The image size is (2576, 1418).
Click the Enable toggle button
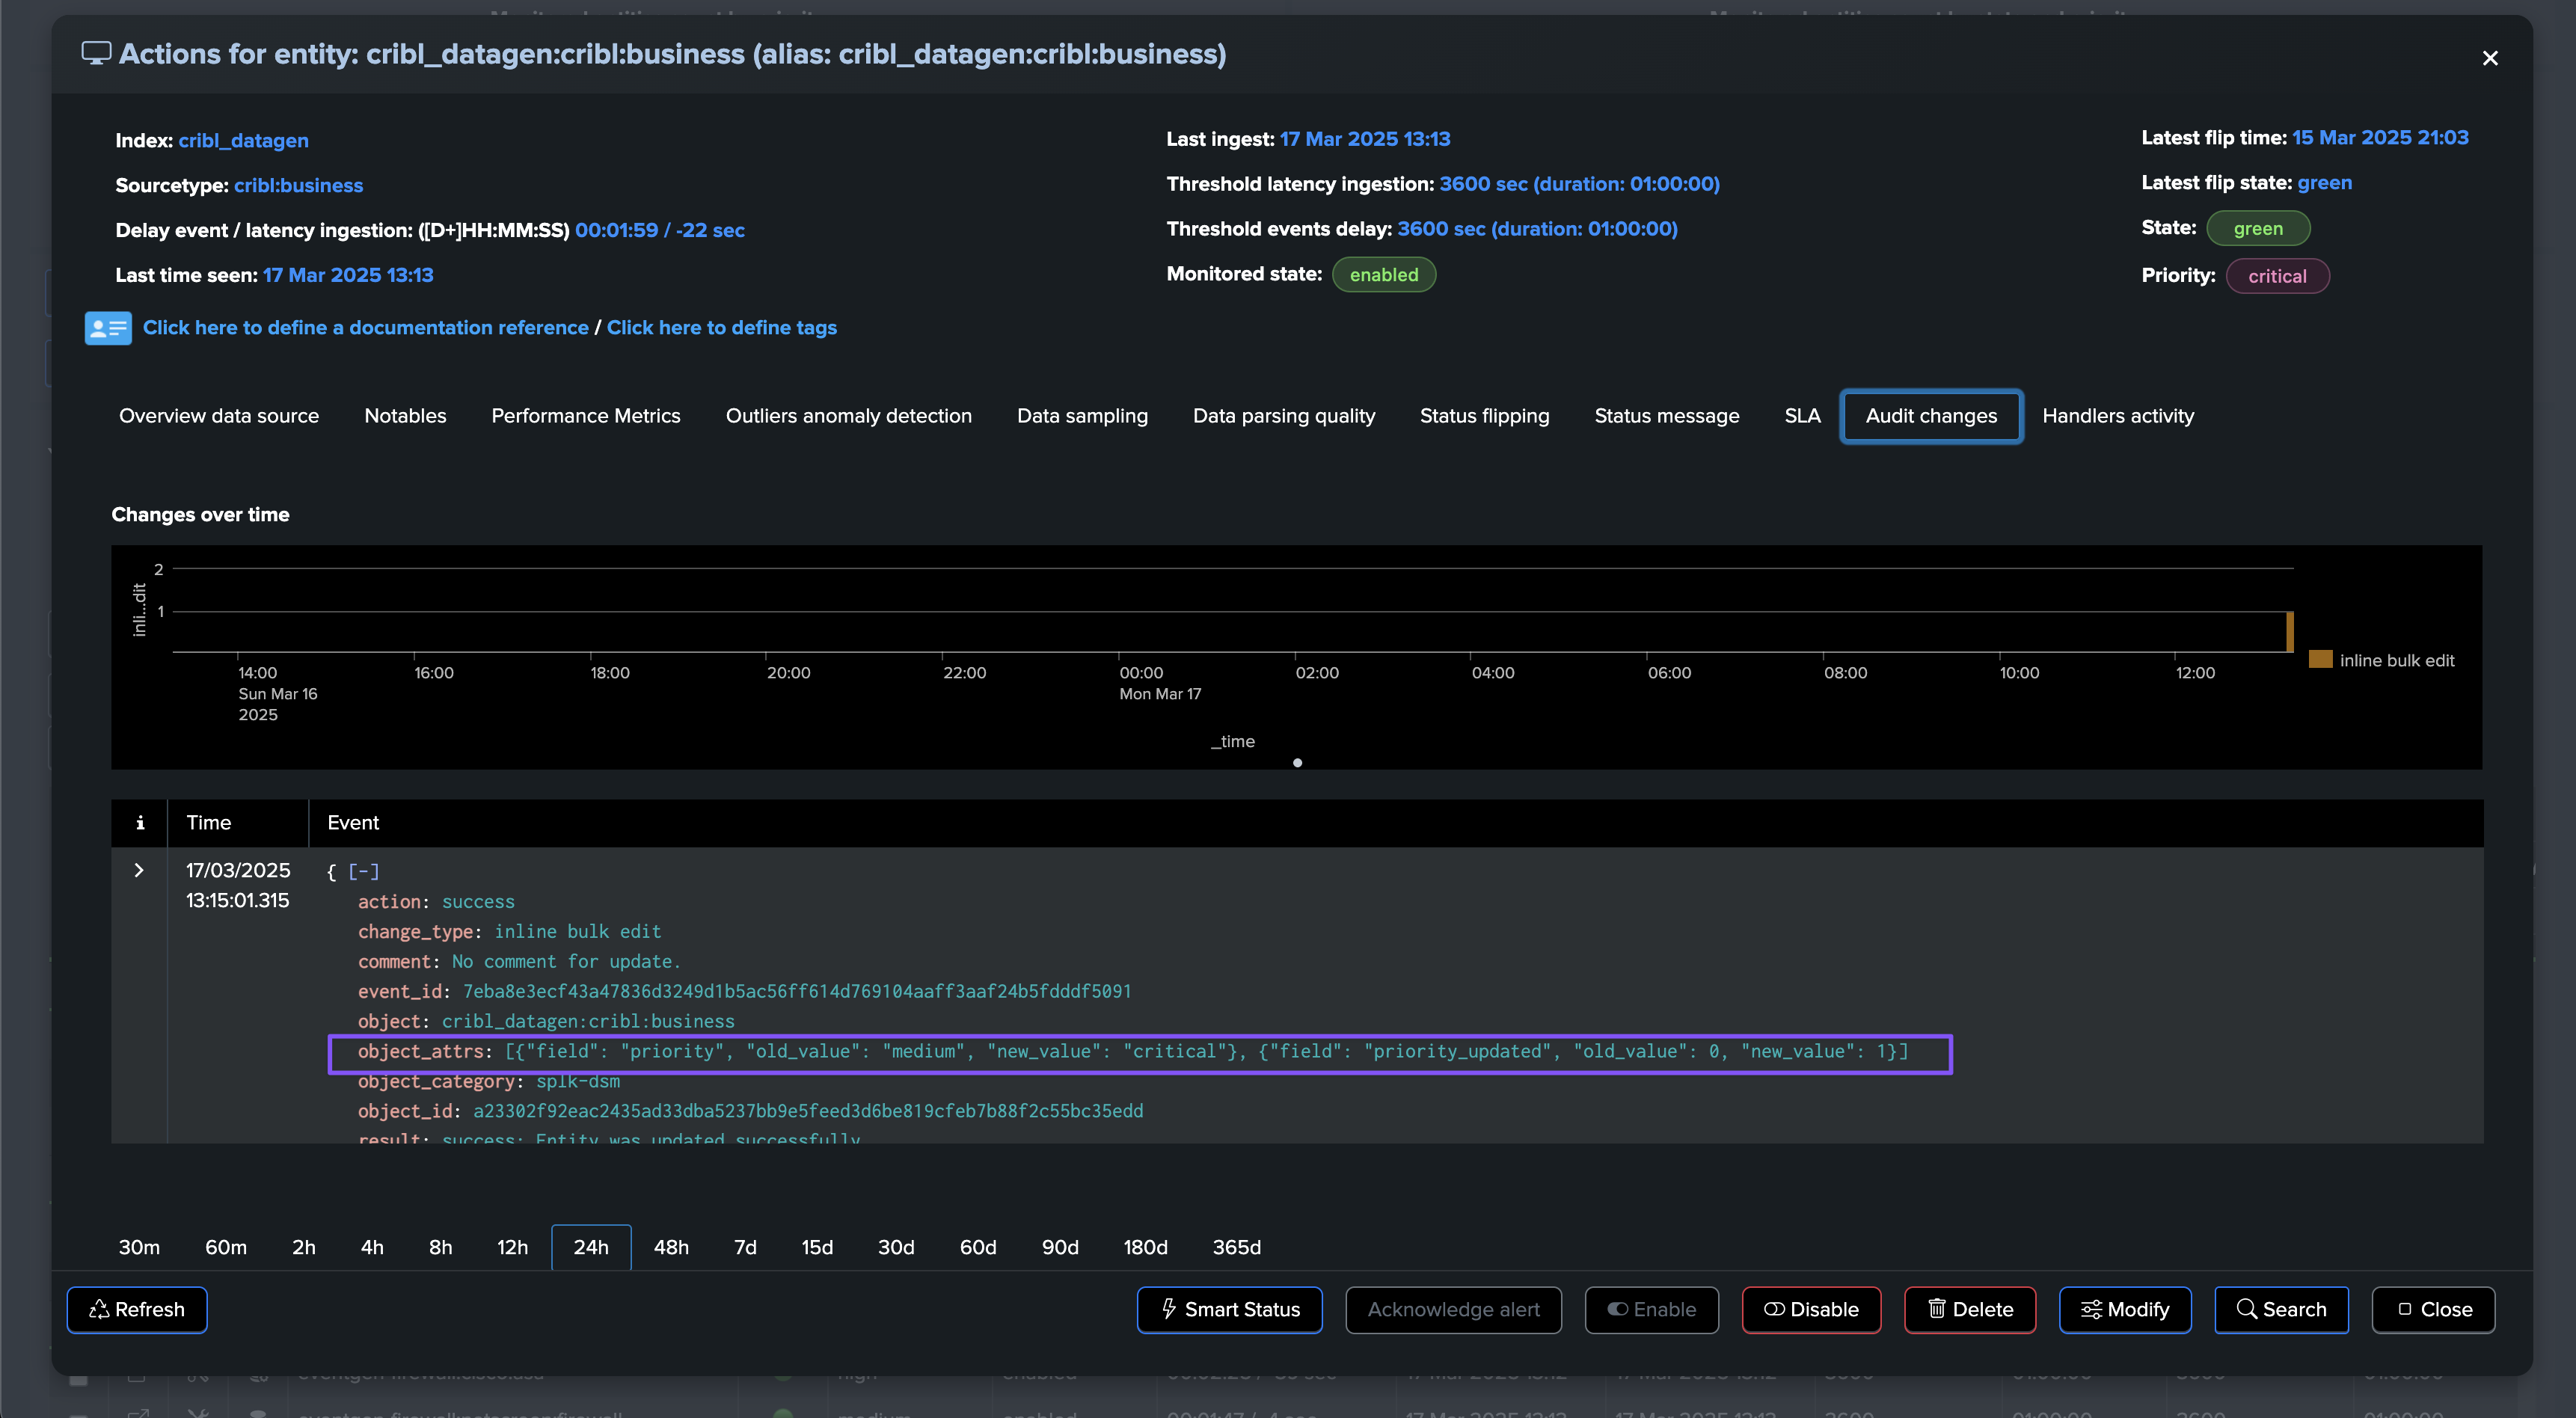pos(1651,1310)
